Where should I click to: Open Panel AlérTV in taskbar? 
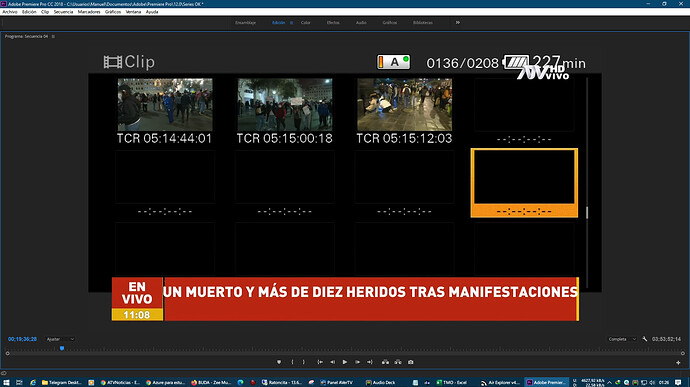click(336, 383)
